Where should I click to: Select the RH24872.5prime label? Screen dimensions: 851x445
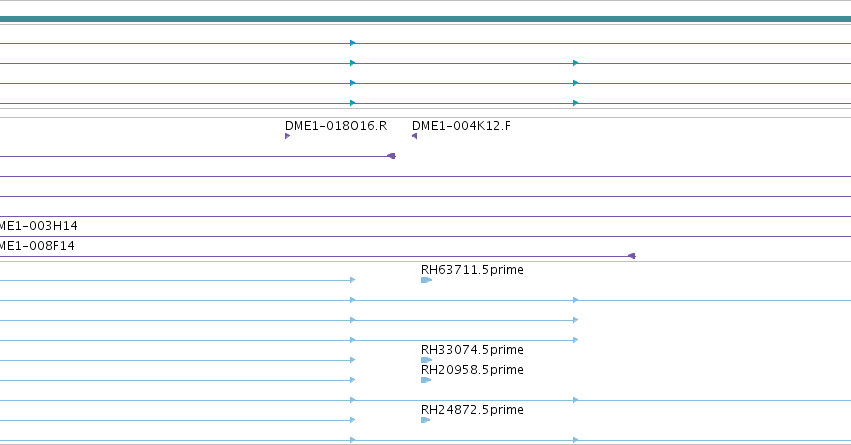point(472,410)
